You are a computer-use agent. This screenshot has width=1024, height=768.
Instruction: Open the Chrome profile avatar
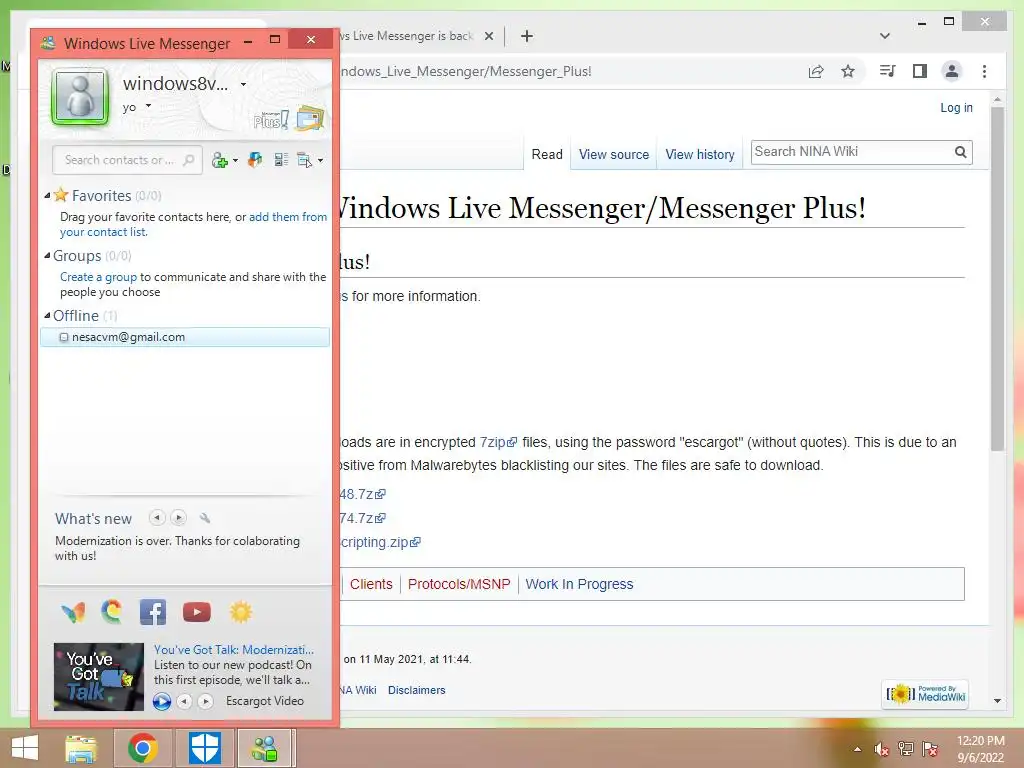pos(952,71)
